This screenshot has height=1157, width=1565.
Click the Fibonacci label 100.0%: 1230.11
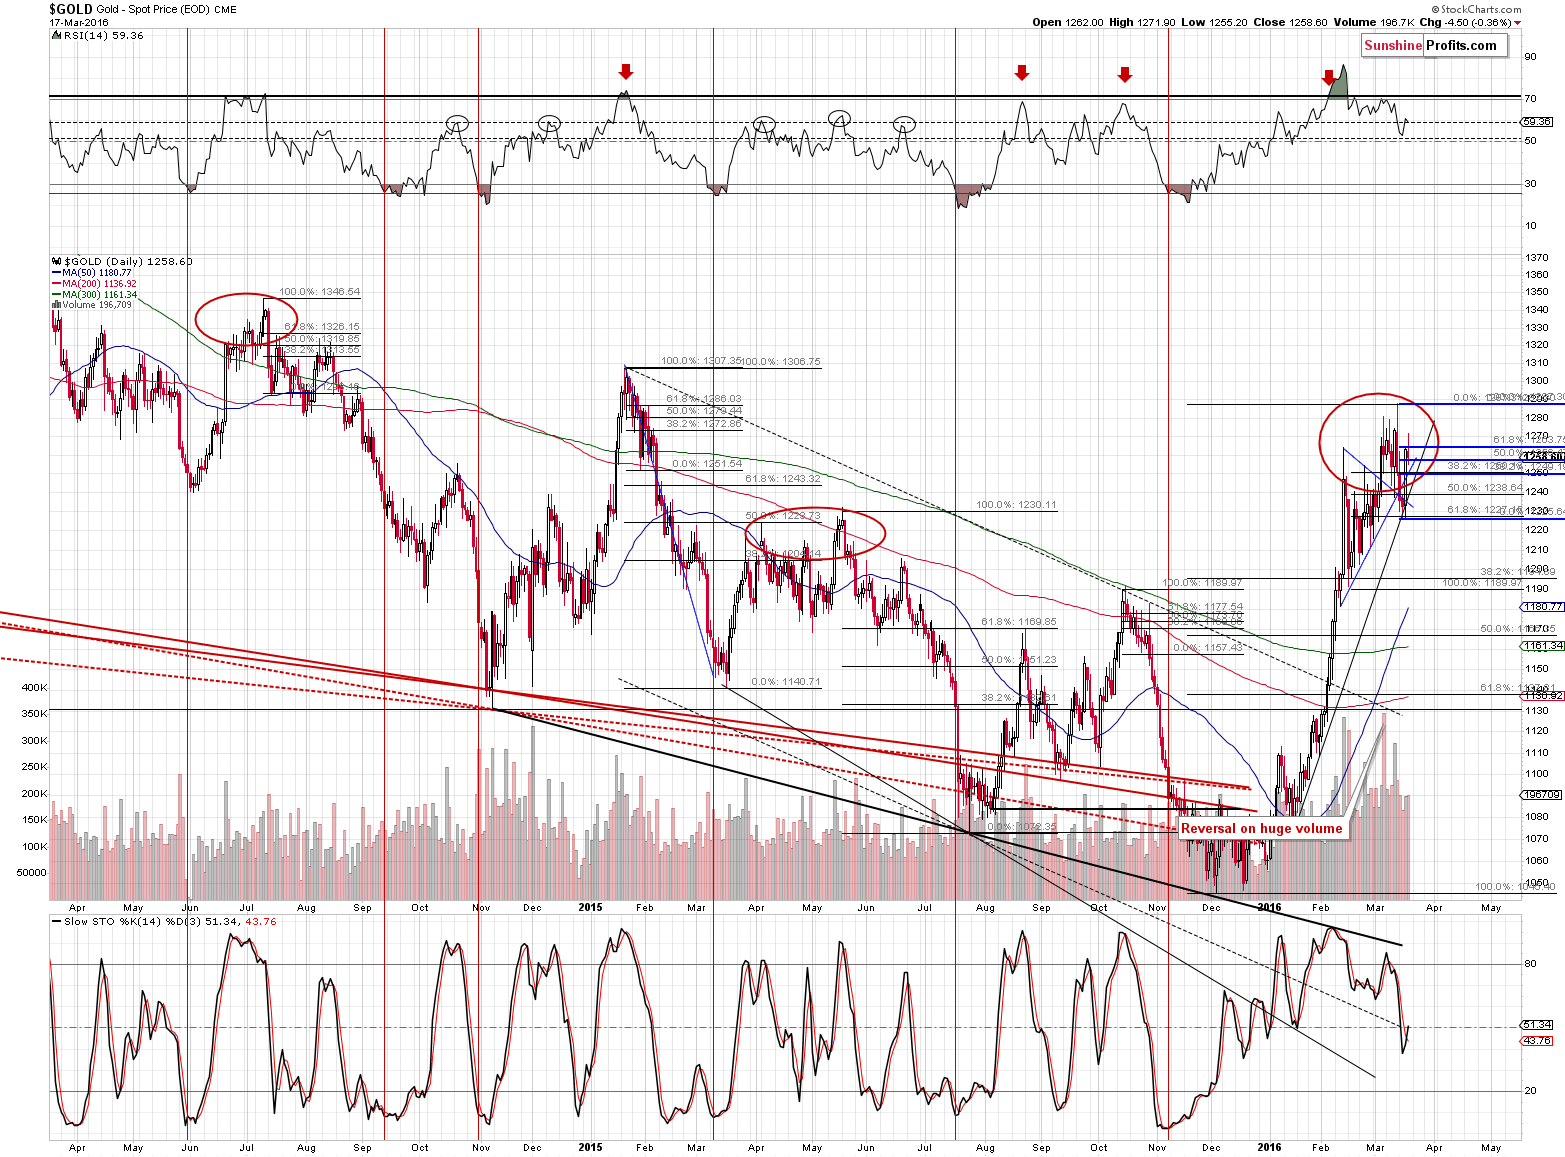pyautogui.click(x=1016, y=505)
